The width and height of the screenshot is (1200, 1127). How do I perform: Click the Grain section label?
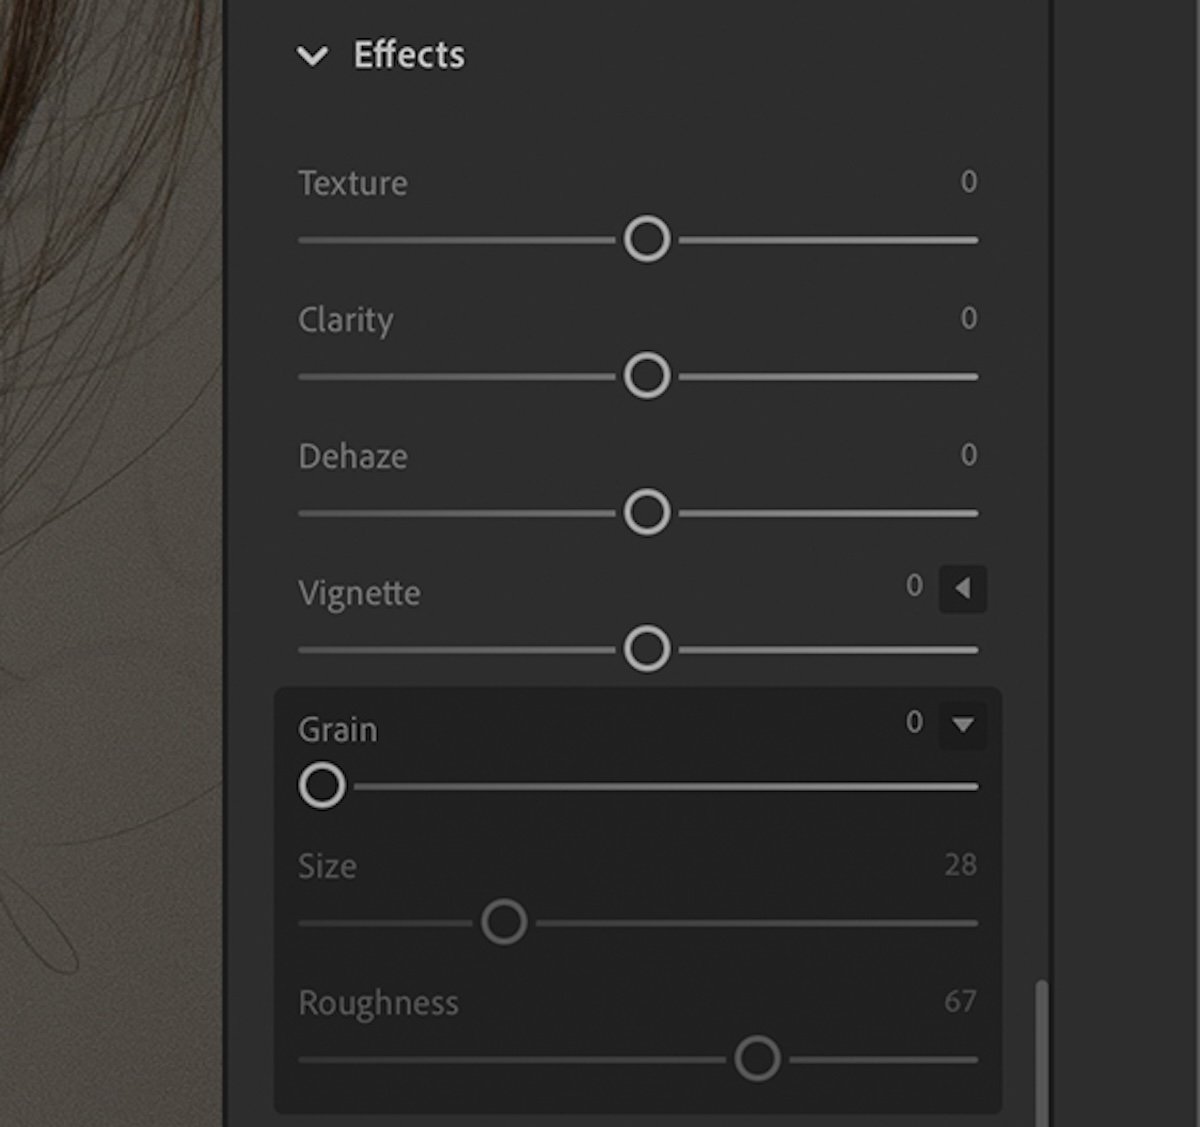coord(337,730)
